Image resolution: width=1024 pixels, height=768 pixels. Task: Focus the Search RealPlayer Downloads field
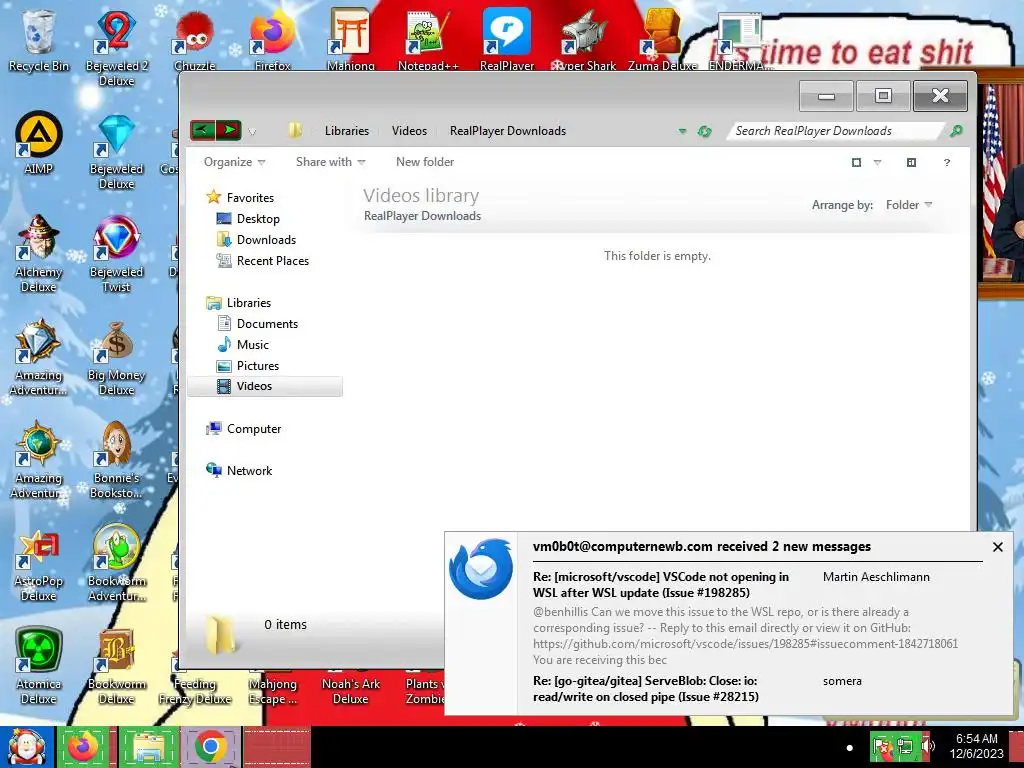click(837, 131)
